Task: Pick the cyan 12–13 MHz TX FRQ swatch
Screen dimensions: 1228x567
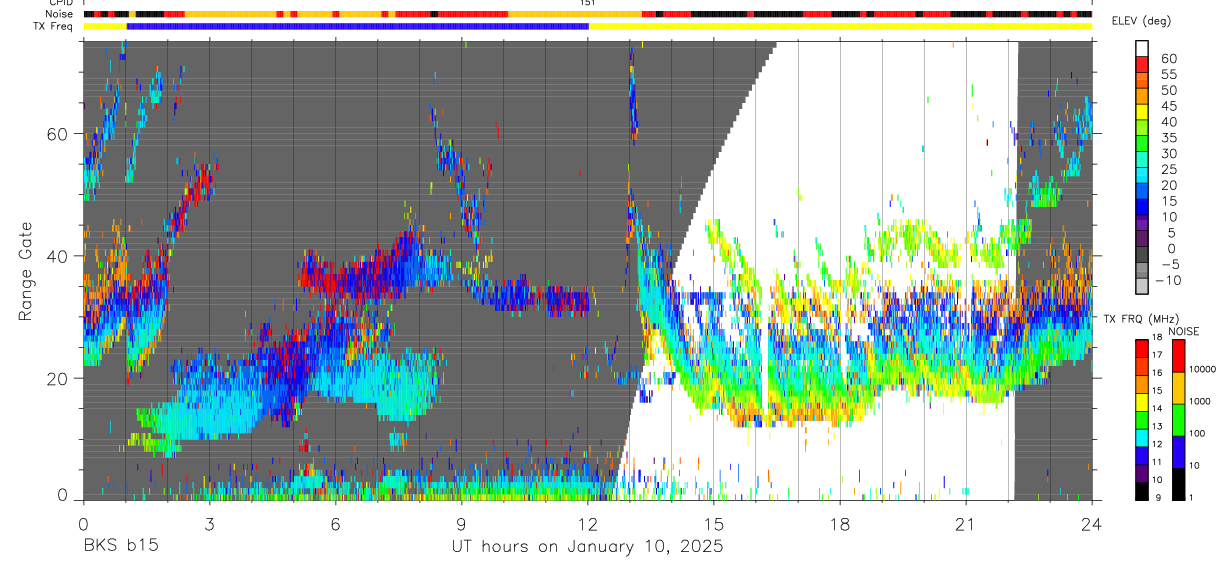Action: tap(1142, 436)
